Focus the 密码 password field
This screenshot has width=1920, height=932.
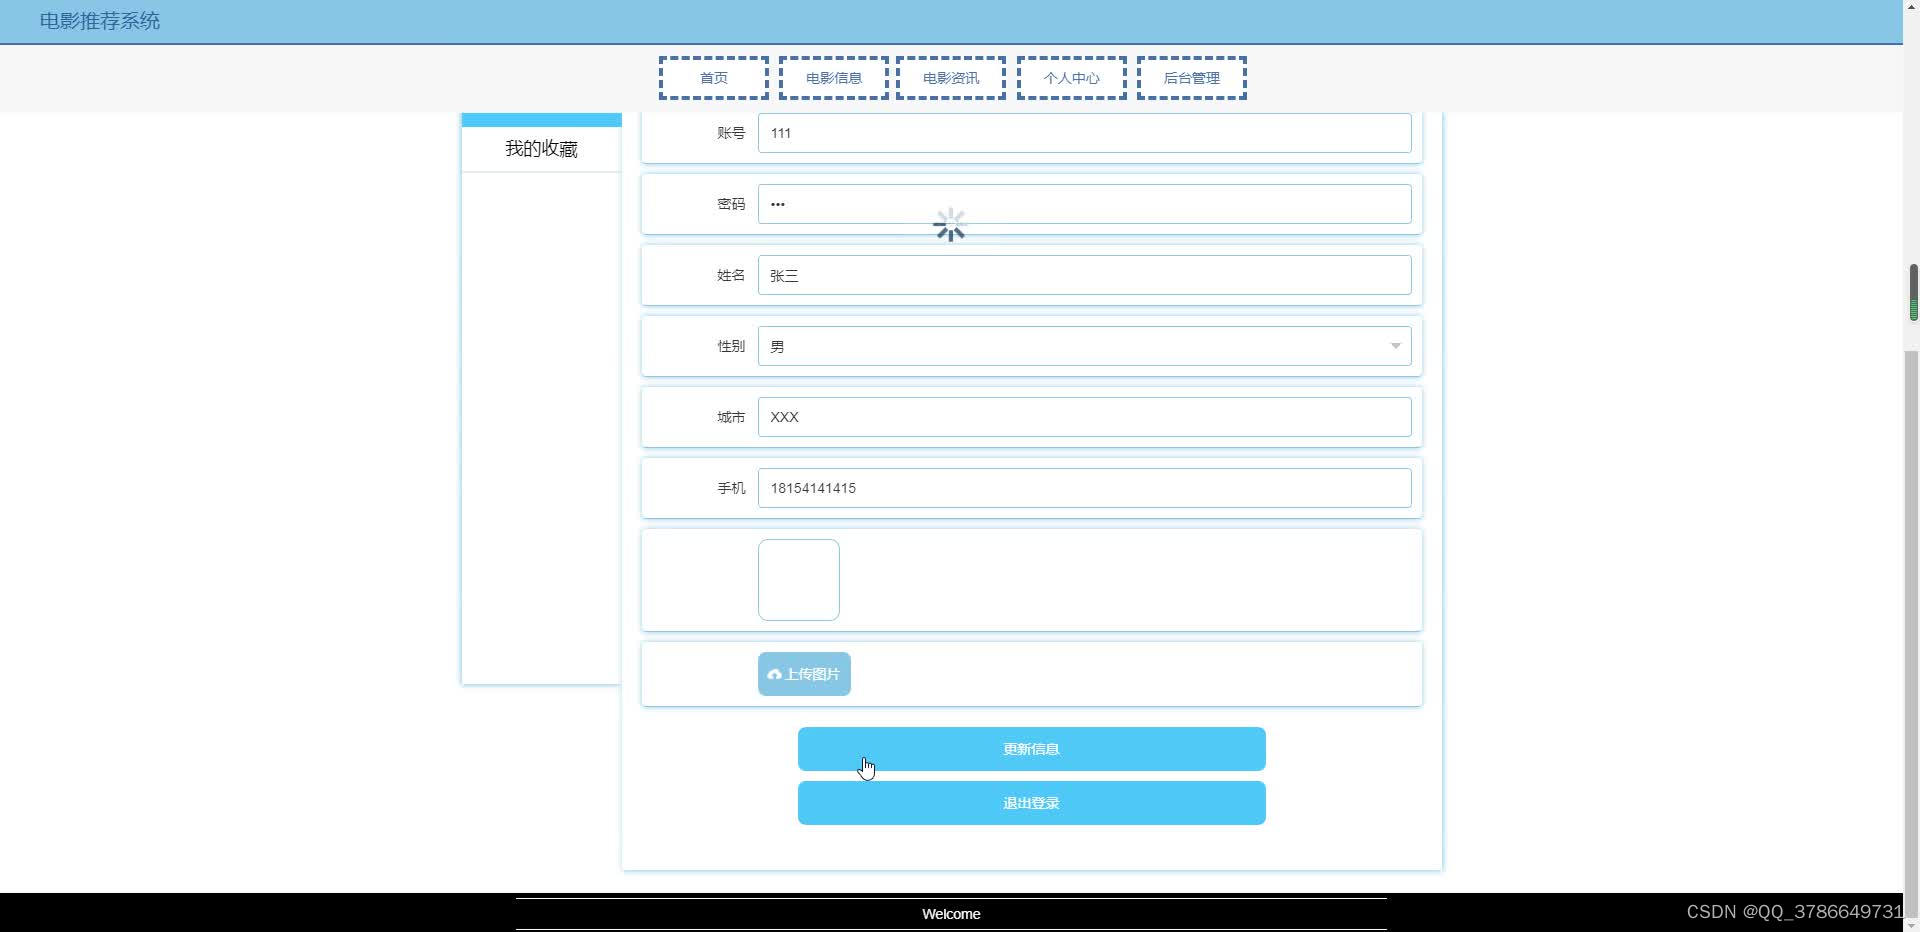(x=1084, y=204)
